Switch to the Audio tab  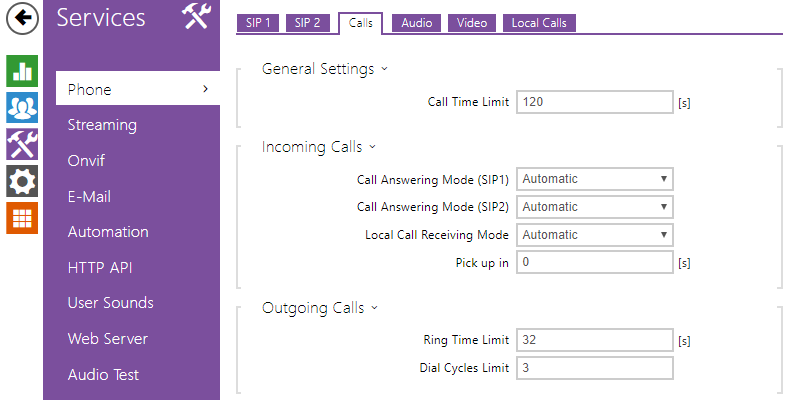pos(416,23)
